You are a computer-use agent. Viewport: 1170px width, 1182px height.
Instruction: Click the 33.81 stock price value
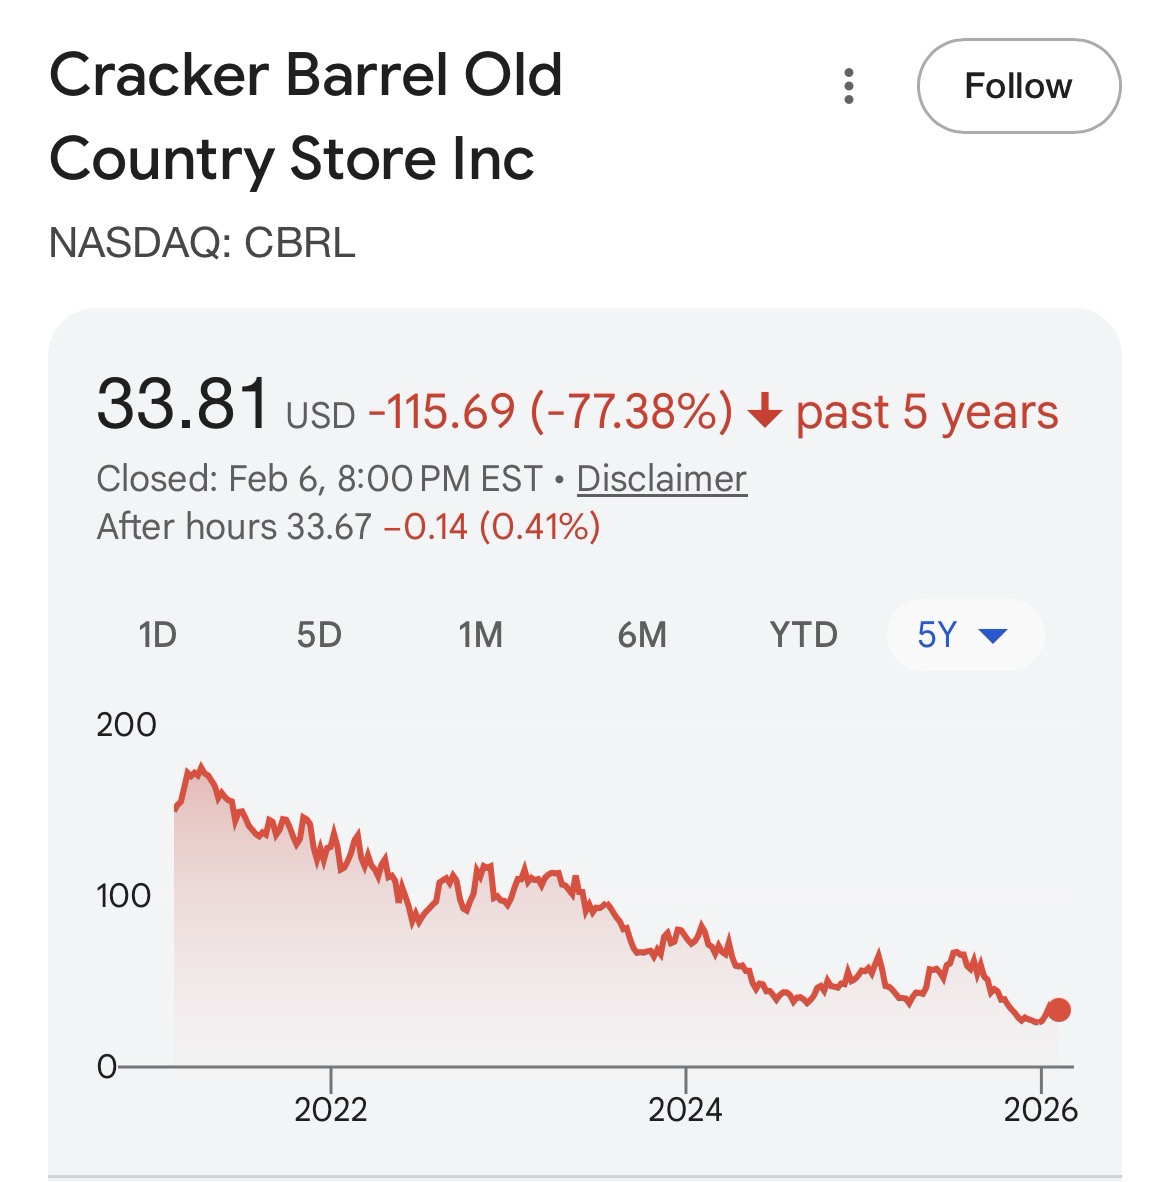coord(183,404)
